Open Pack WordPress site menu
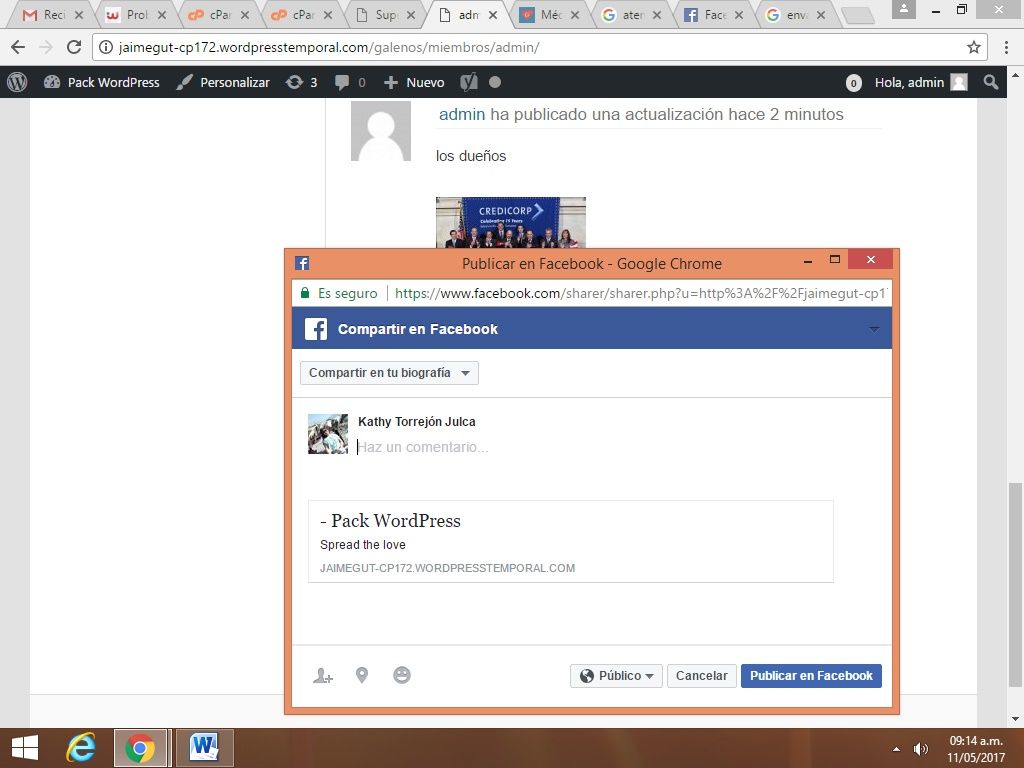 coord(102,82)
